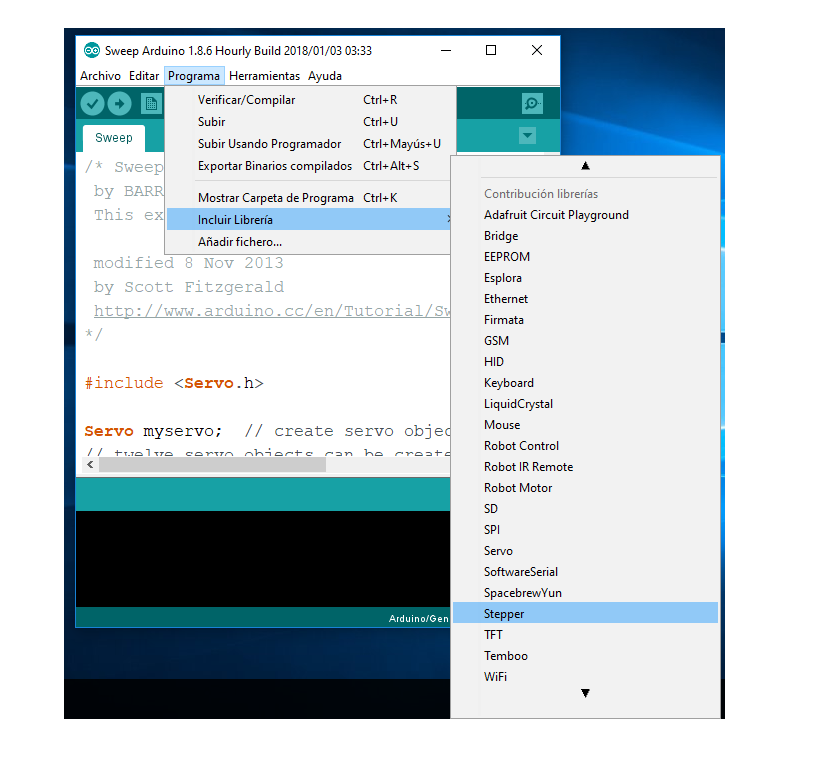This screenshot has width=828, height=768.
Task: Open the Ayuda menu
Action: click(x=325, y=76)
